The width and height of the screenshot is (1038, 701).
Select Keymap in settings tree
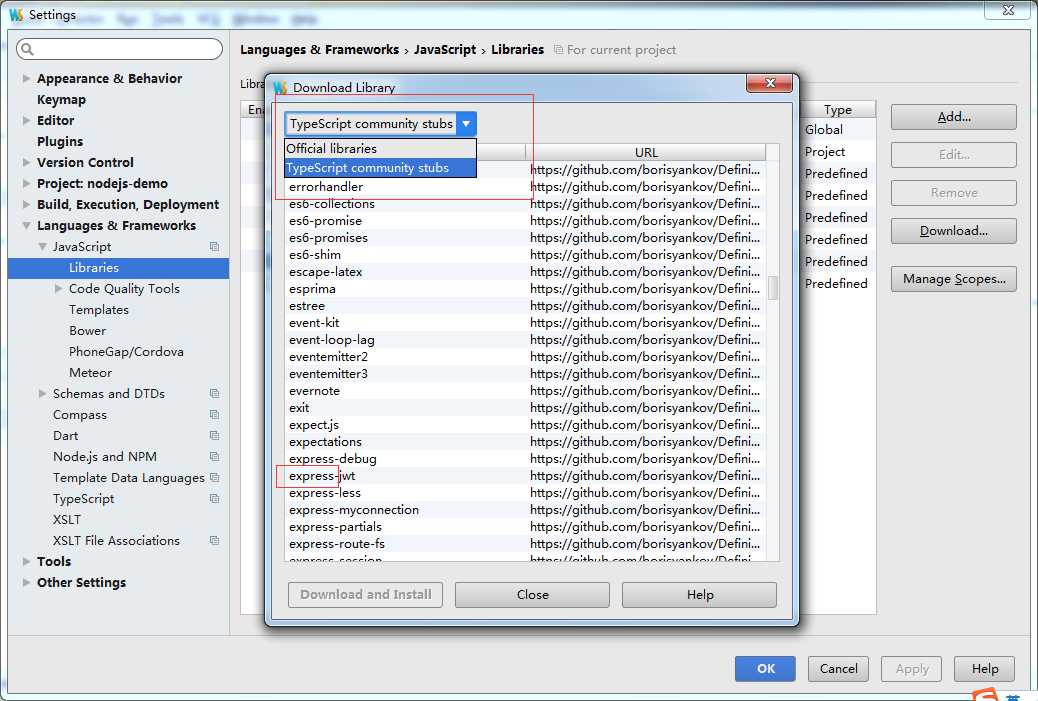[x=62, y=99]
